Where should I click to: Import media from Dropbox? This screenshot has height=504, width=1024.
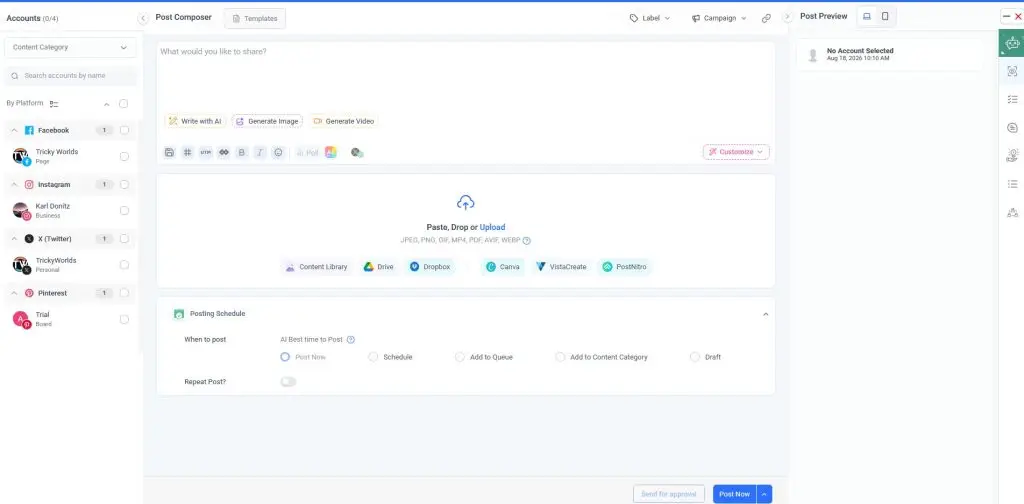pyautogui.click(x=430, y=267)
